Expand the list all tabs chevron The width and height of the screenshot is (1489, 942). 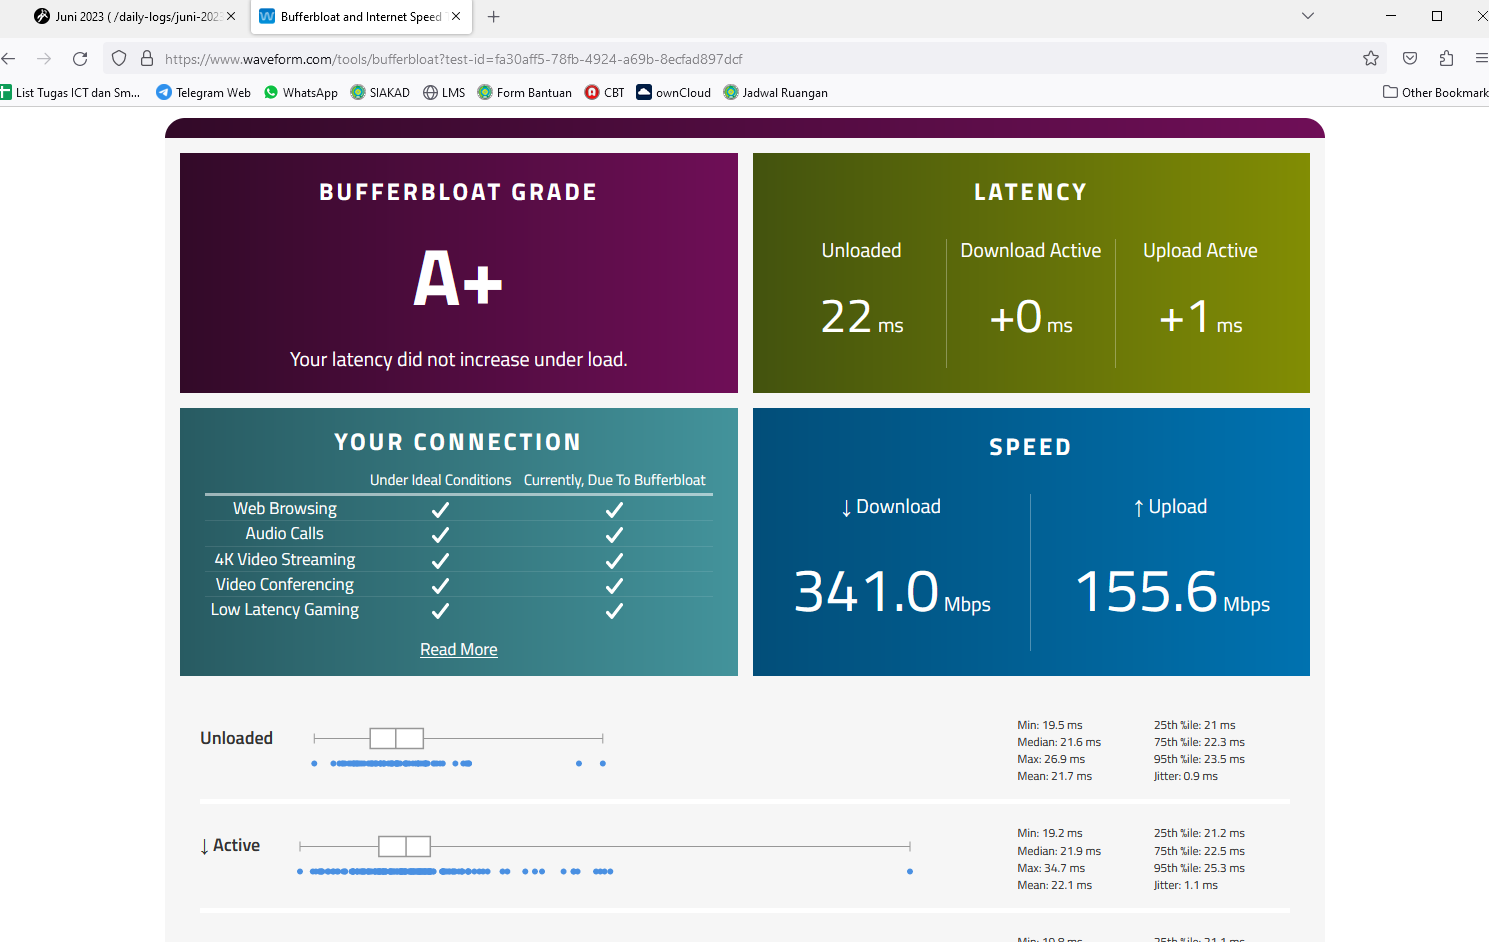(x=1307, y=16)
